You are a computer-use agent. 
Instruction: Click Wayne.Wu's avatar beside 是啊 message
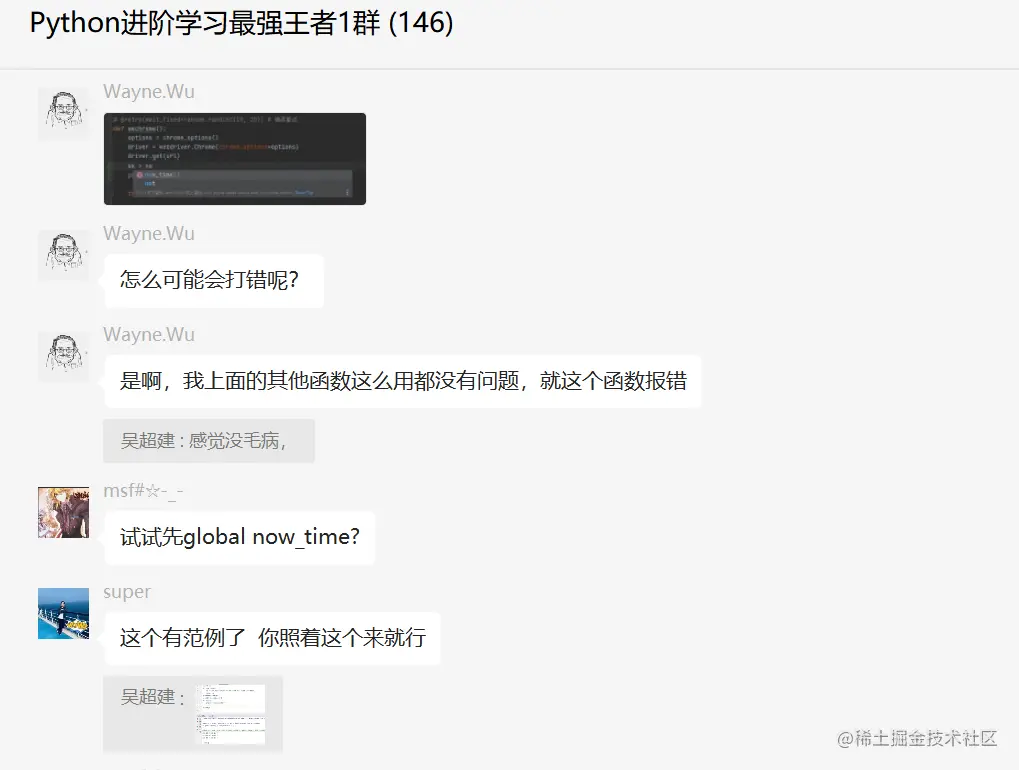click(x=64, y=357)
